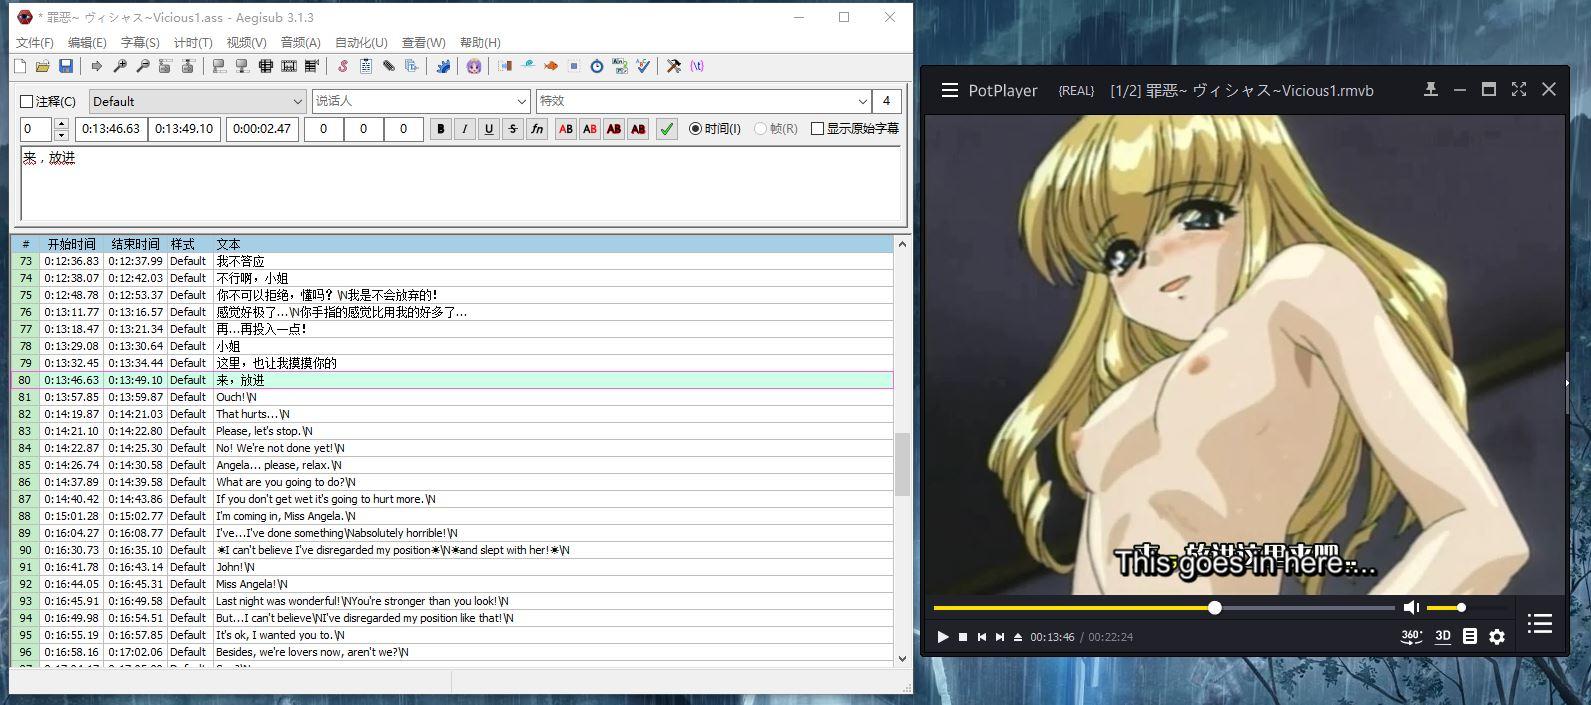Image resolution: width=1591 pixels, height=705 pixels.
Task: Select 帧(R) frame radio button
Action: click(760, 129)
